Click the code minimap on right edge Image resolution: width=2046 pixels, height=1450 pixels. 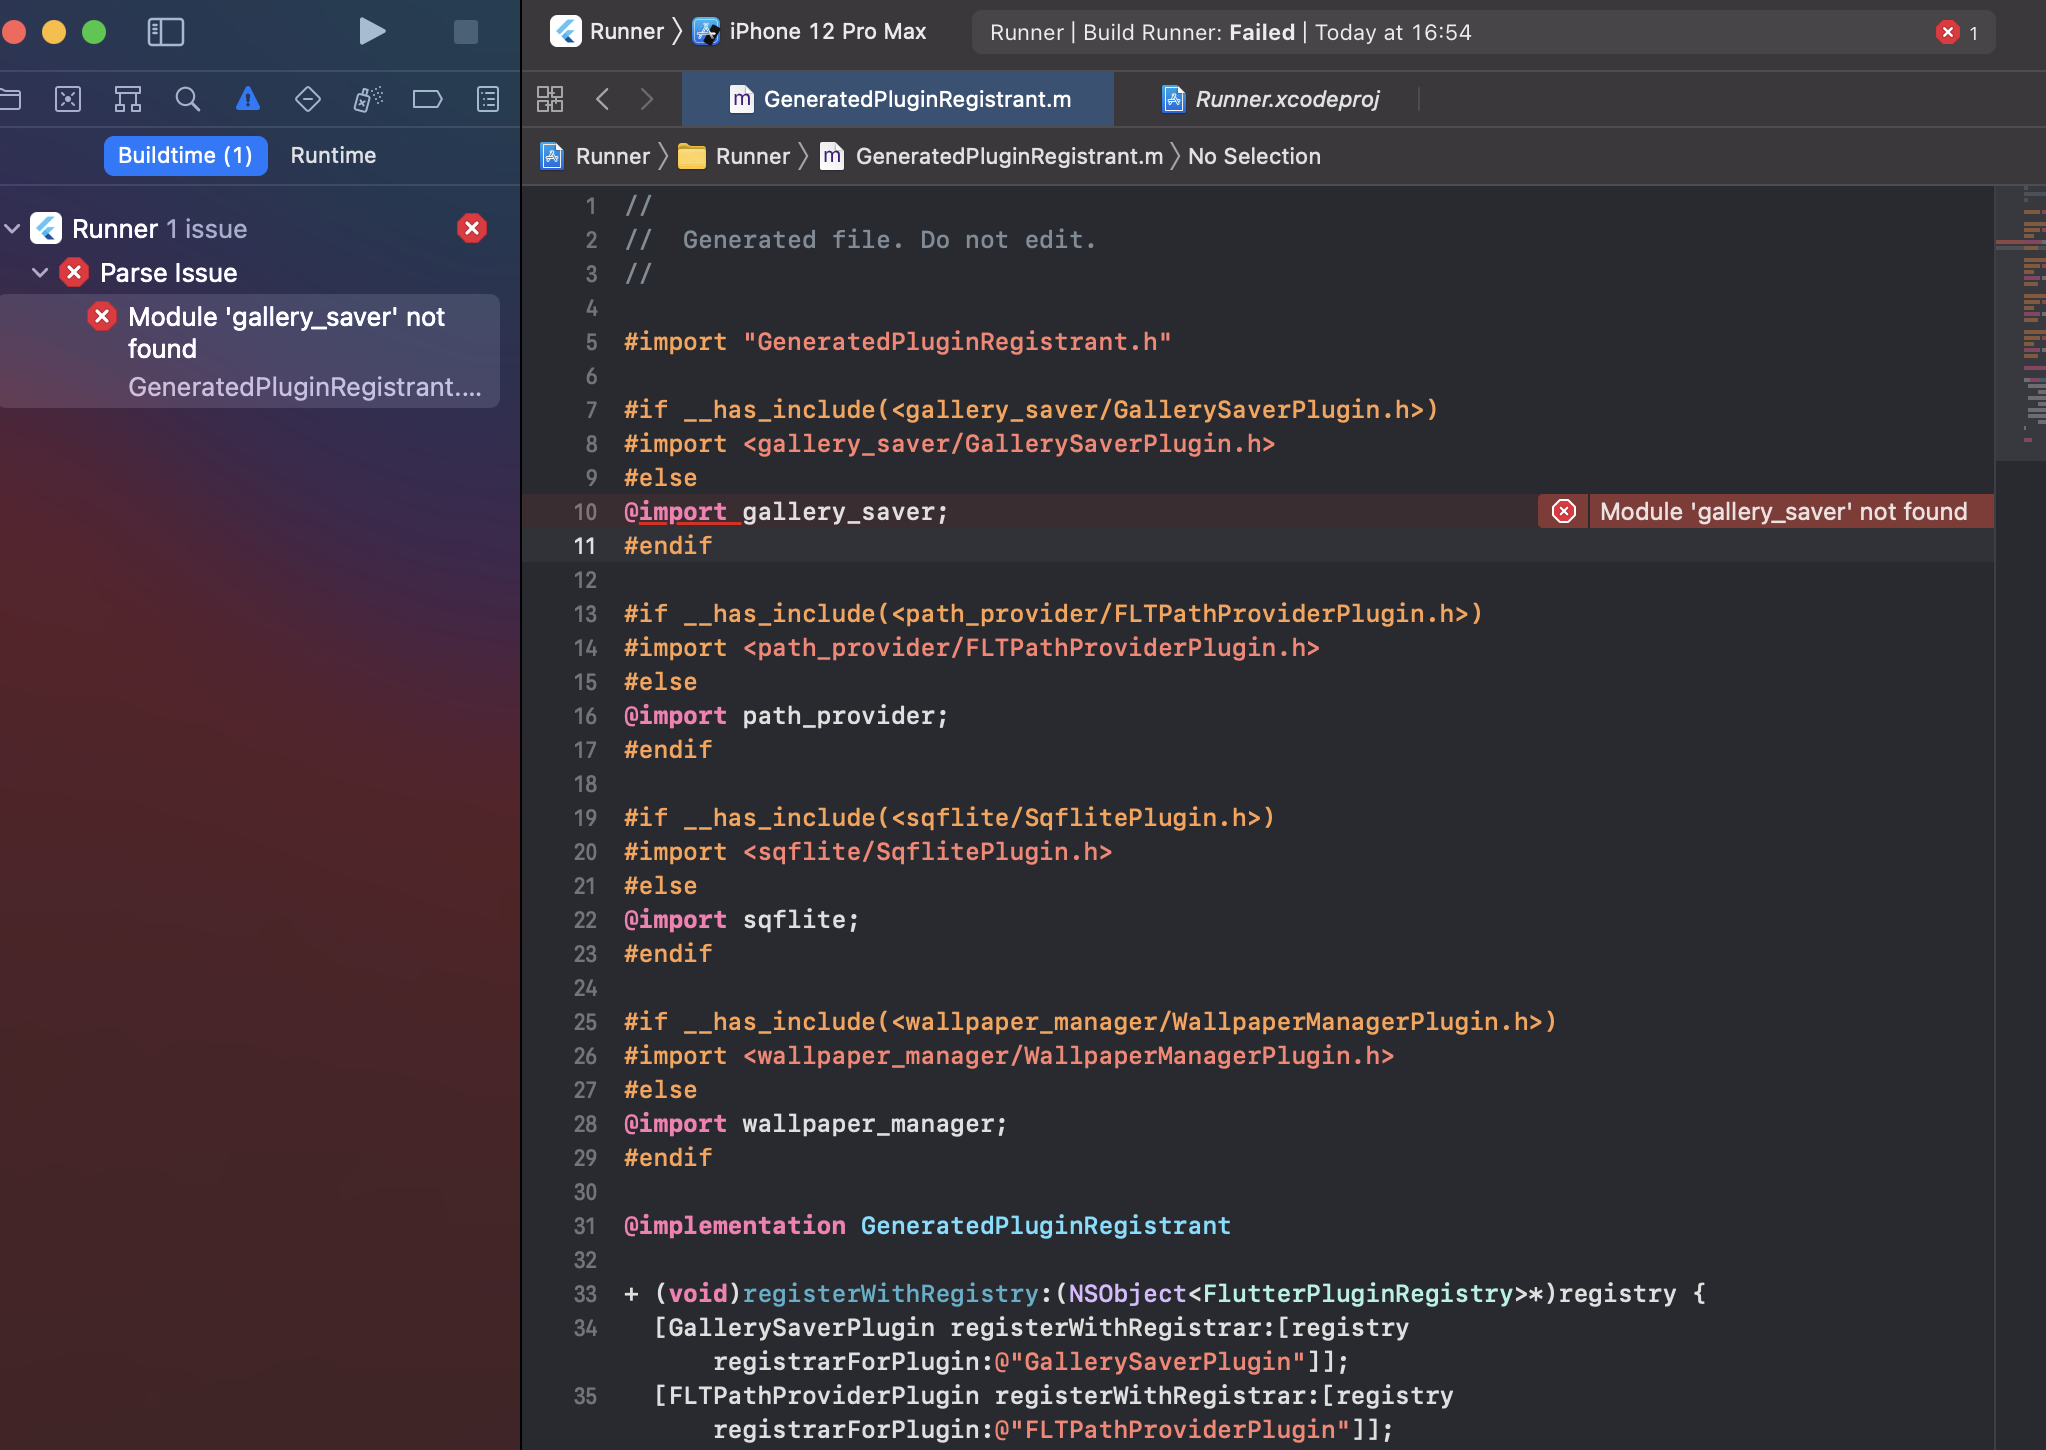(2032, 320)
